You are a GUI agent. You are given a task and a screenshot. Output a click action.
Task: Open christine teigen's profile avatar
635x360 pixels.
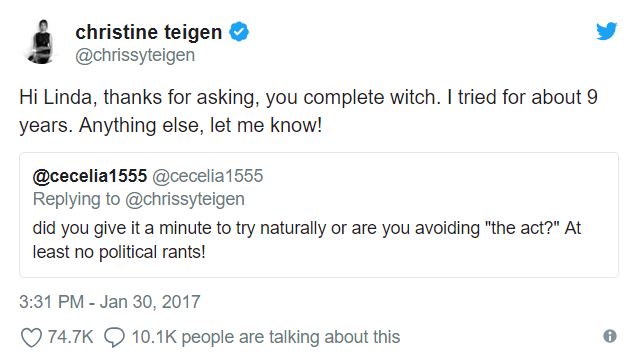pos(42,42)
